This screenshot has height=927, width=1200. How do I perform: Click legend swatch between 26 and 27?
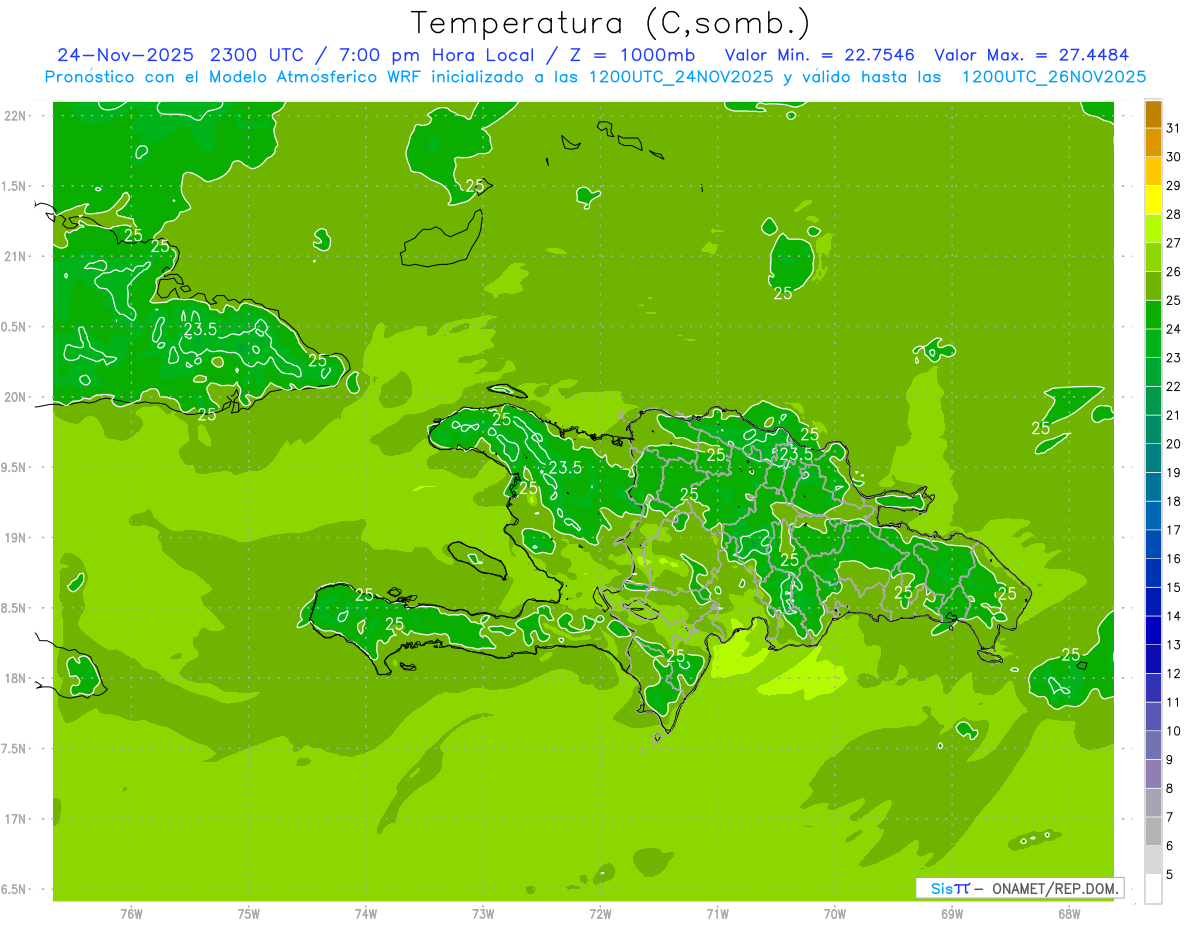1153,257
